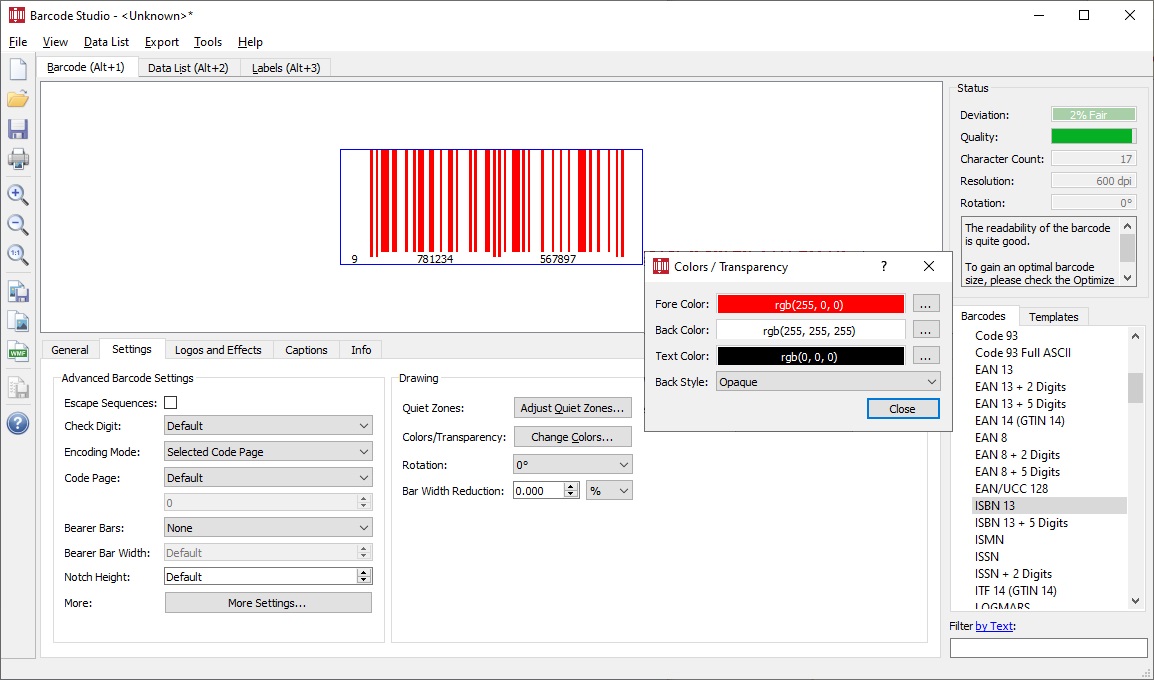The height and width of the screenshot is (680, 1154).
Task: Click Close in the Colors dialog
Action: tap(903, 408)
